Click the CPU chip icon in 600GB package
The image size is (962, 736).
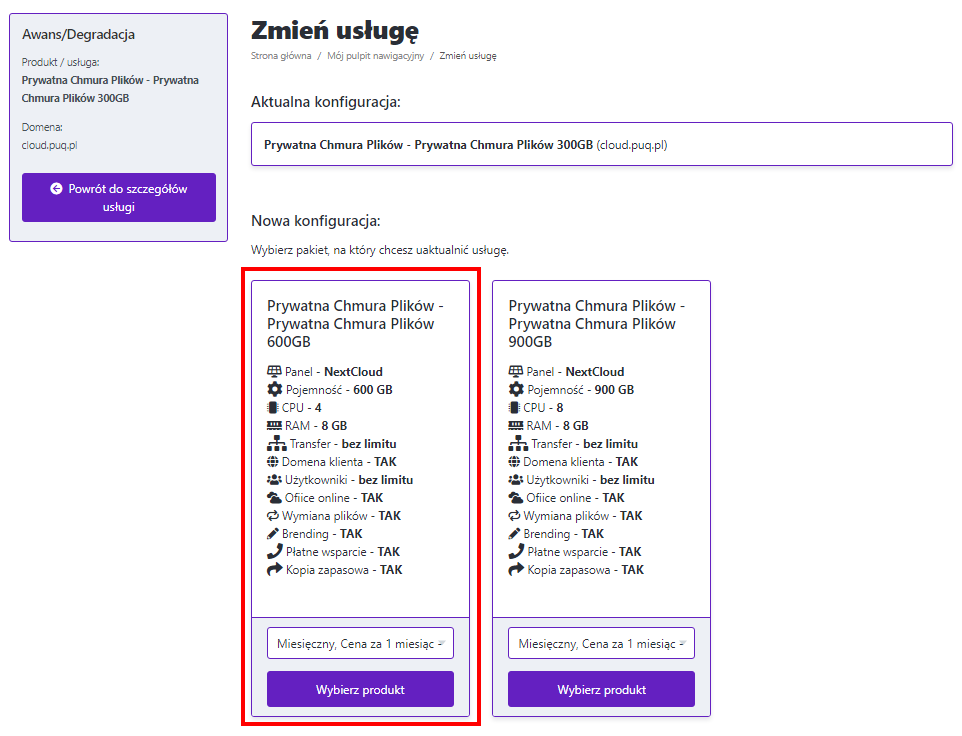[273, 408]
